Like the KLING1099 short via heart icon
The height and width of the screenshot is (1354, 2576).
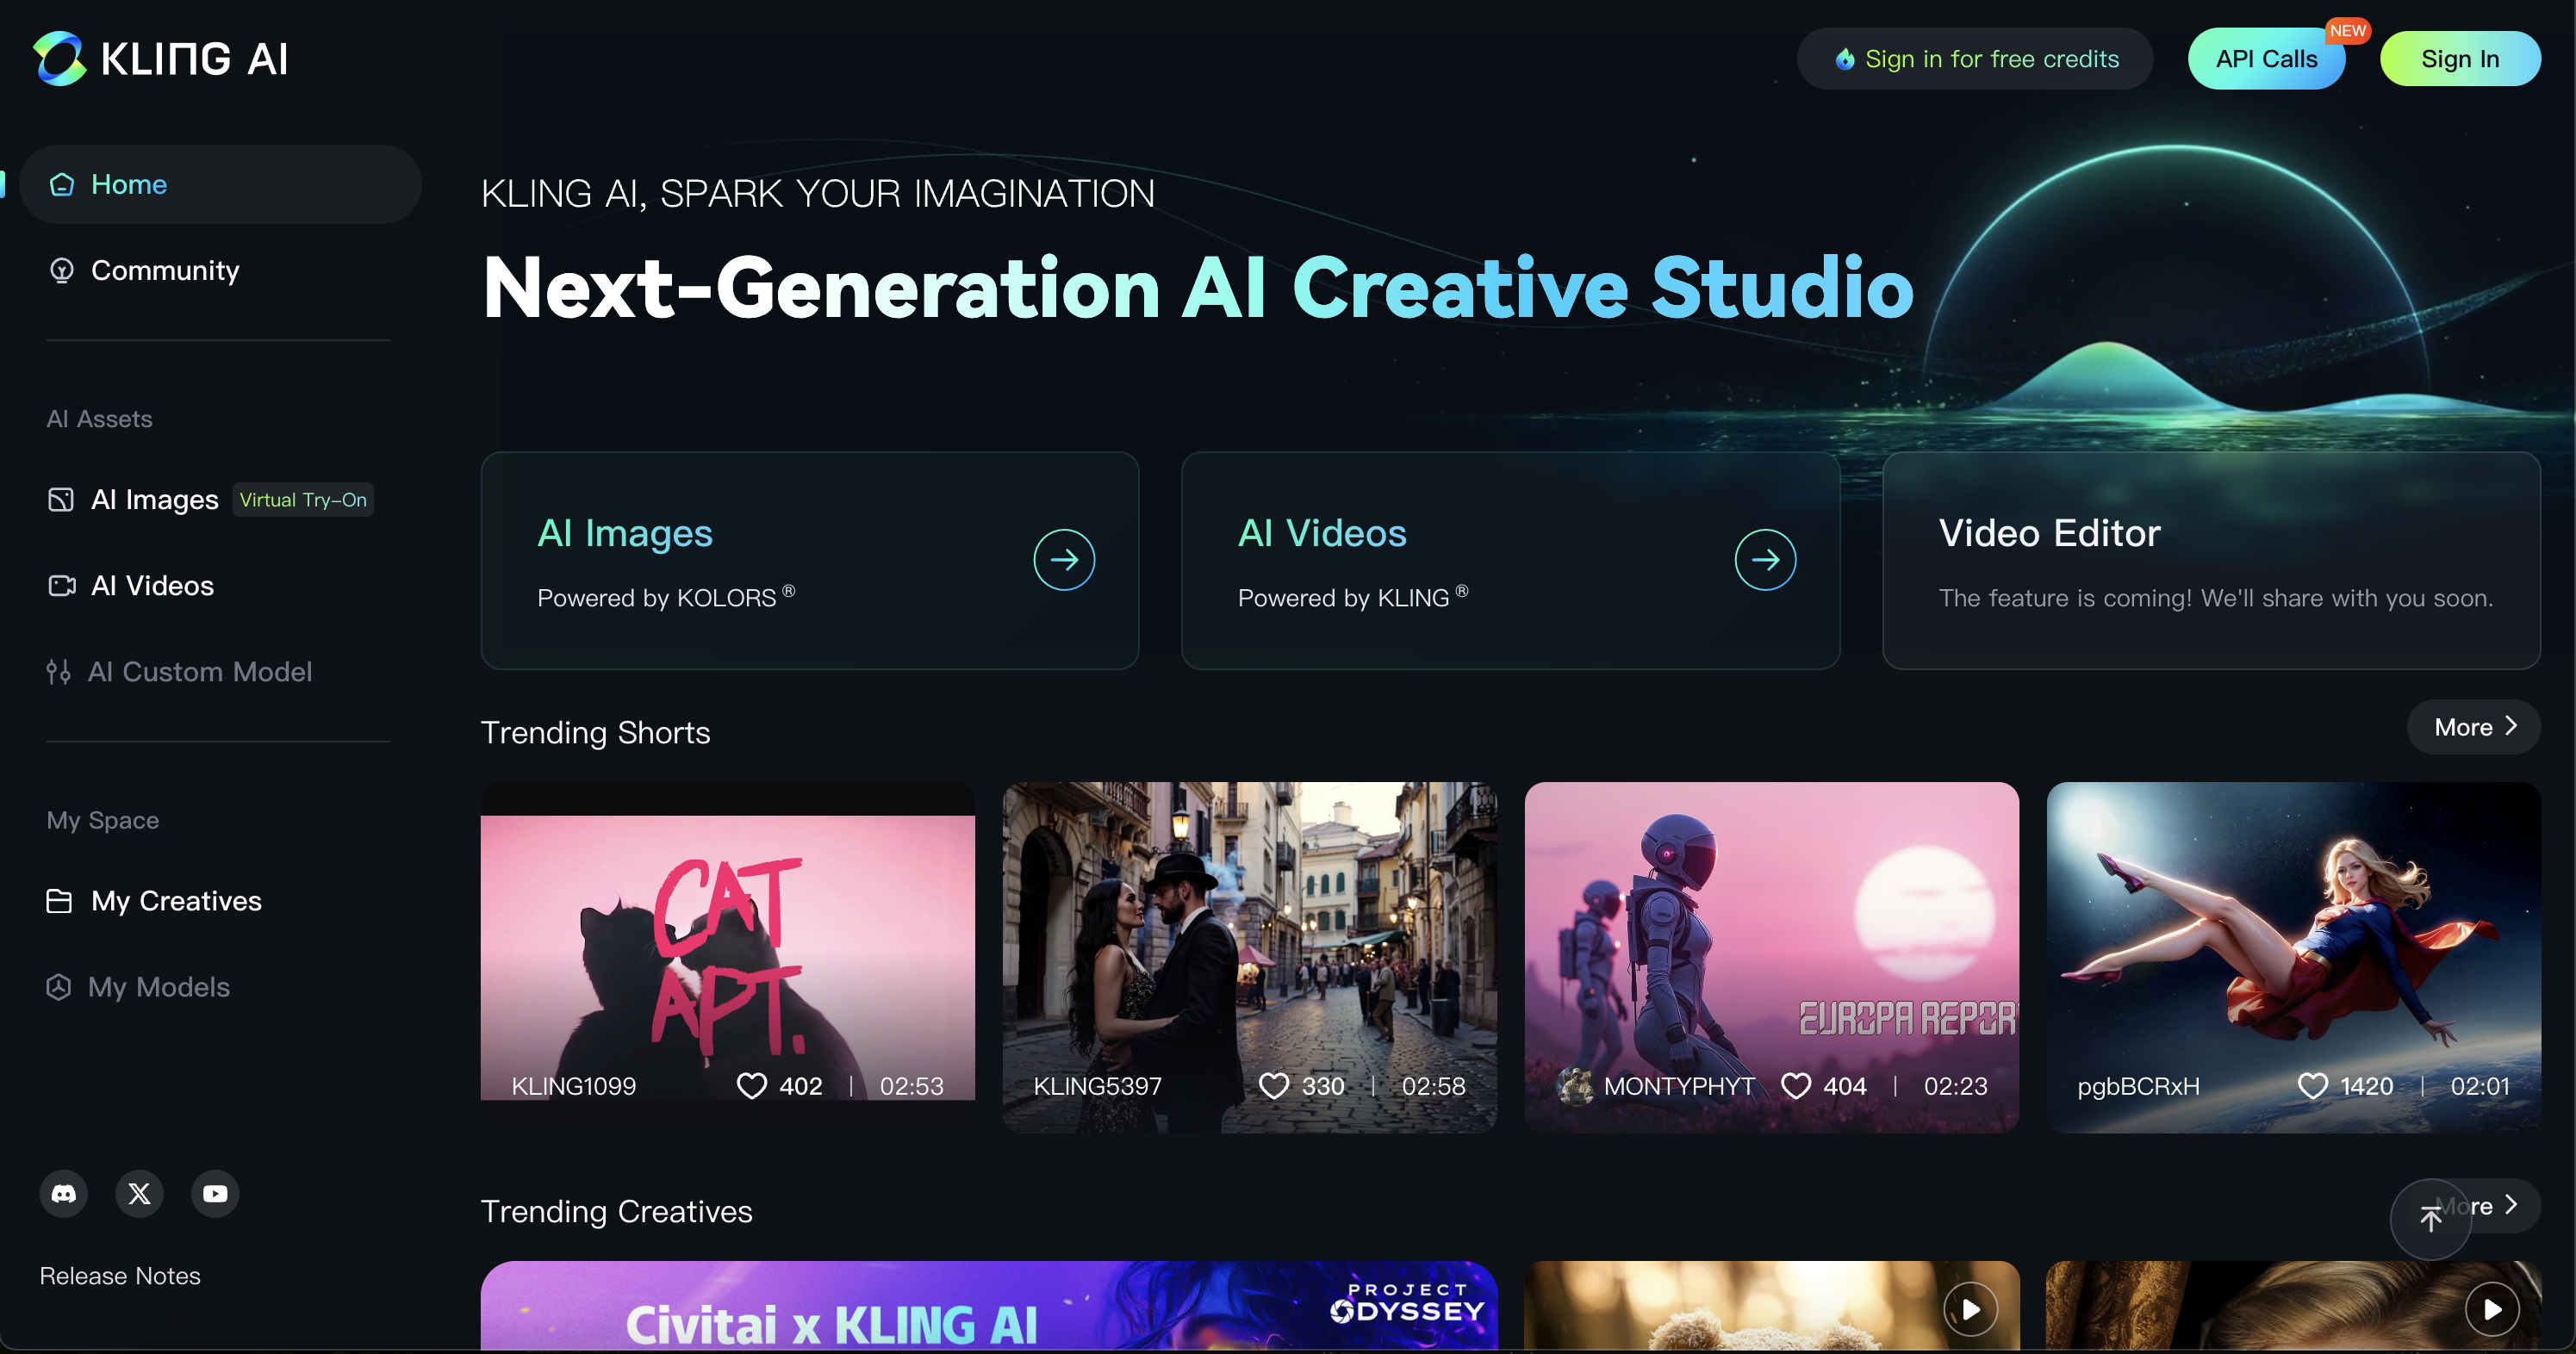(x=751, y=1086)
